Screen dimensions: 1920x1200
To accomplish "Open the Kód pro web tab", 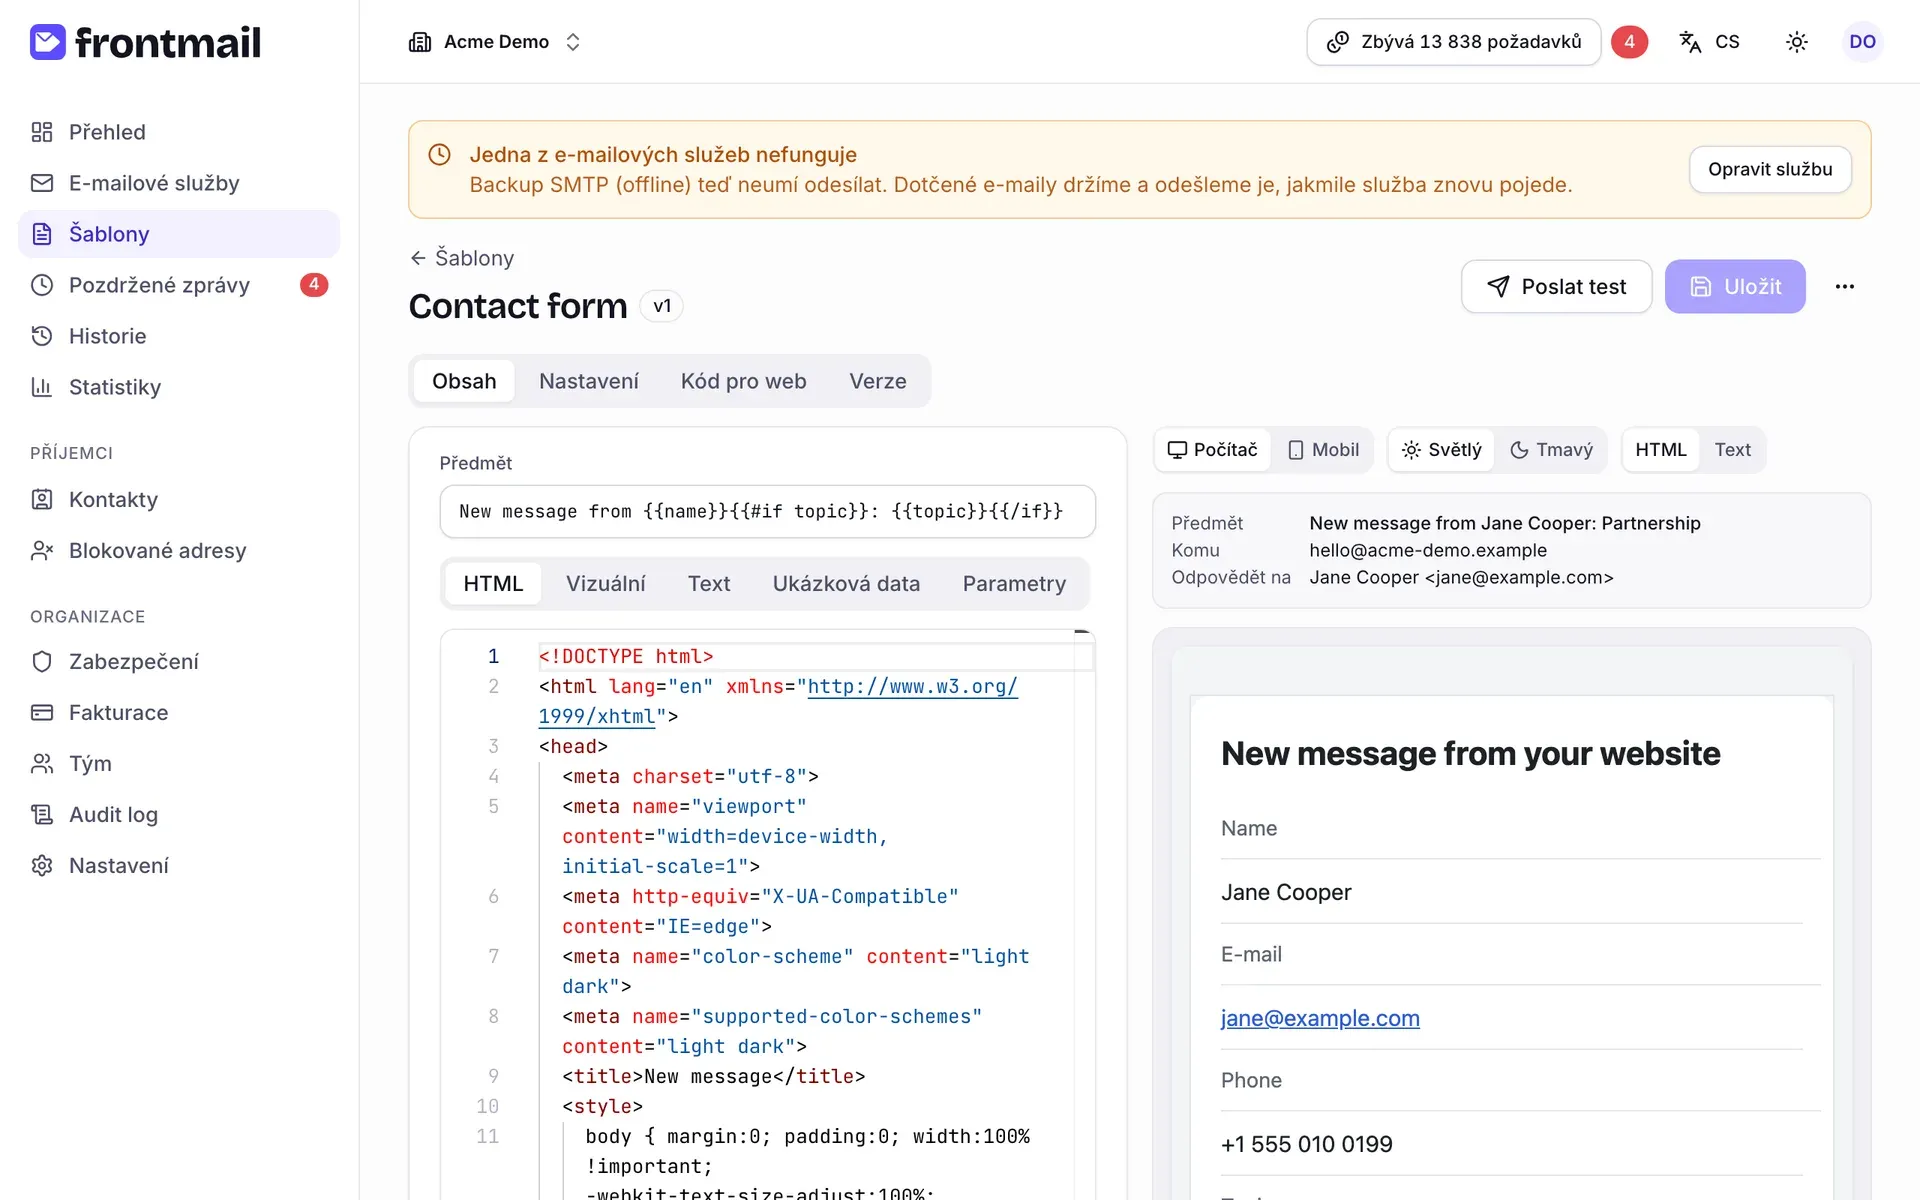I will pos(744,381).
